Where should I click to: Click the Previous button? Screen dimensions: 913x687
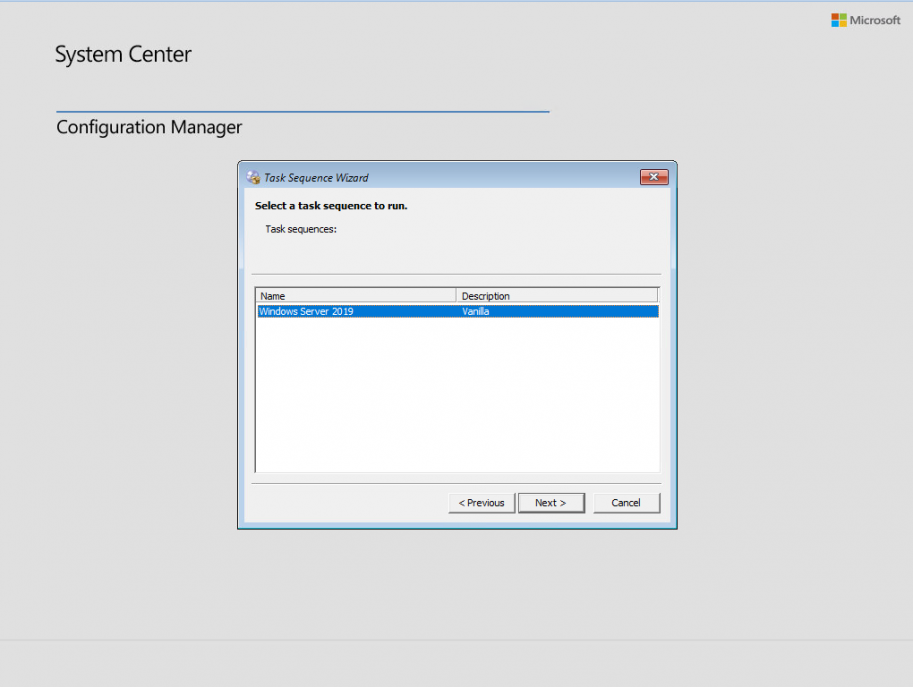481,502
